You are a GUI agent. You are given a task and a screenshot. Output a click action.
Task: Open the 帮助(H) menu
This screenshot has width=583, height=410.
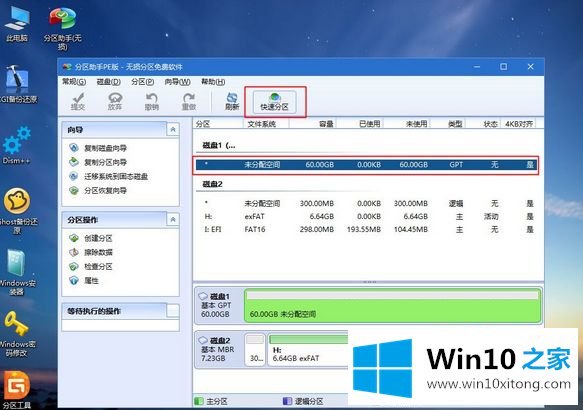213,81
